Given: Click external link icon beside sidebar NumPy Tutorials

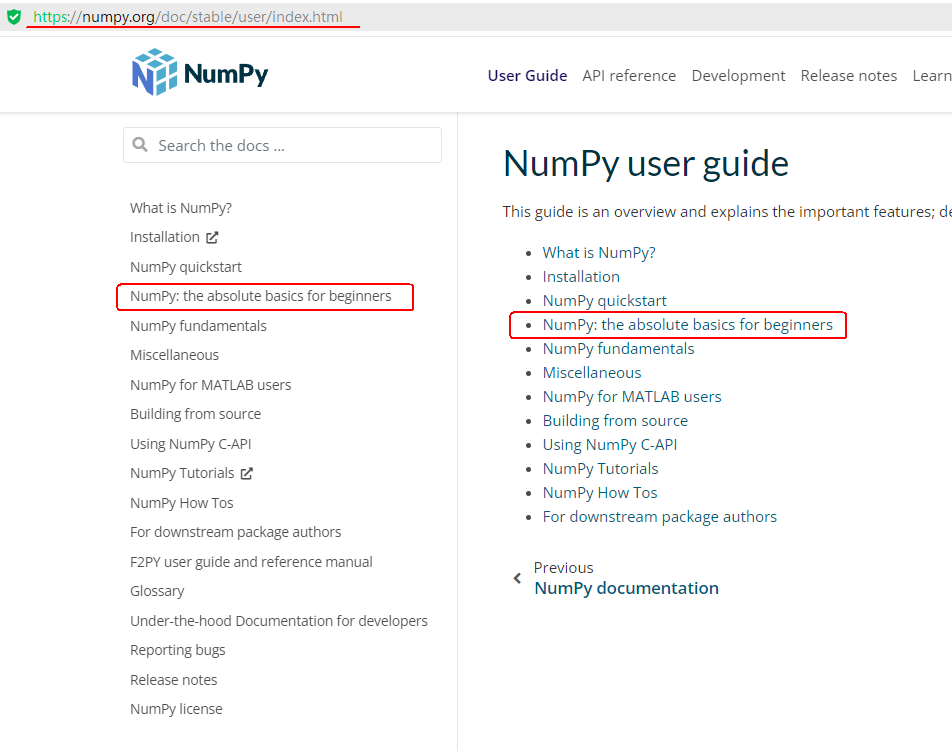Looking at the screenshot, I should click(246, 474).
